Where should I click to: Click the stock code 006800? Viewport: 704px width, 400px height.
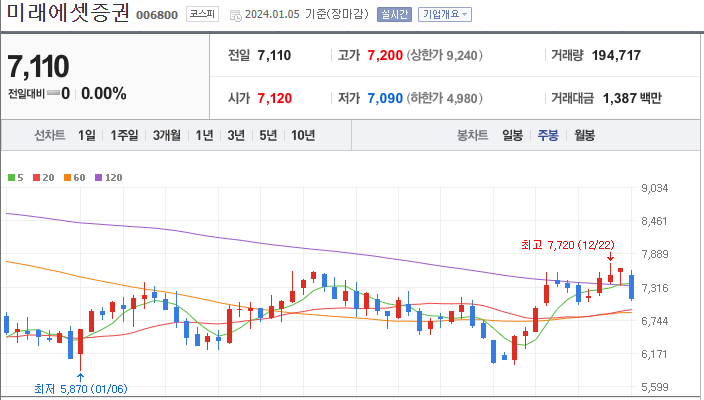[x=157, y=15]
